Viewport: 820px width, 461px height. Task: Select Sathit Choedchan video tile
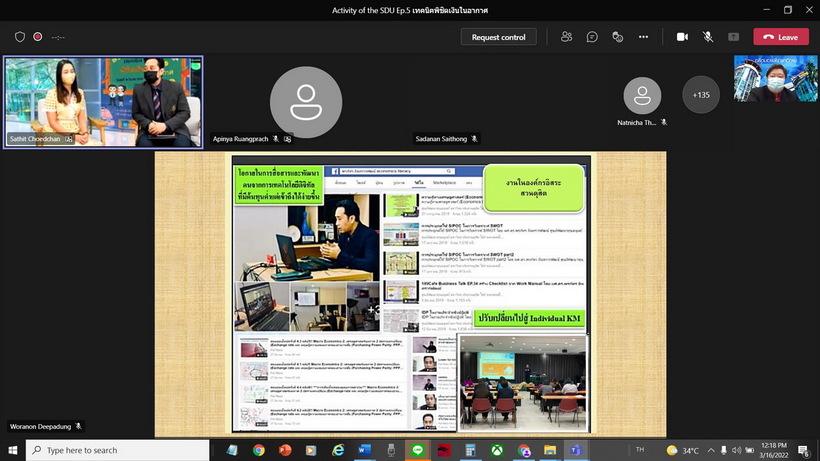point(103,100)
